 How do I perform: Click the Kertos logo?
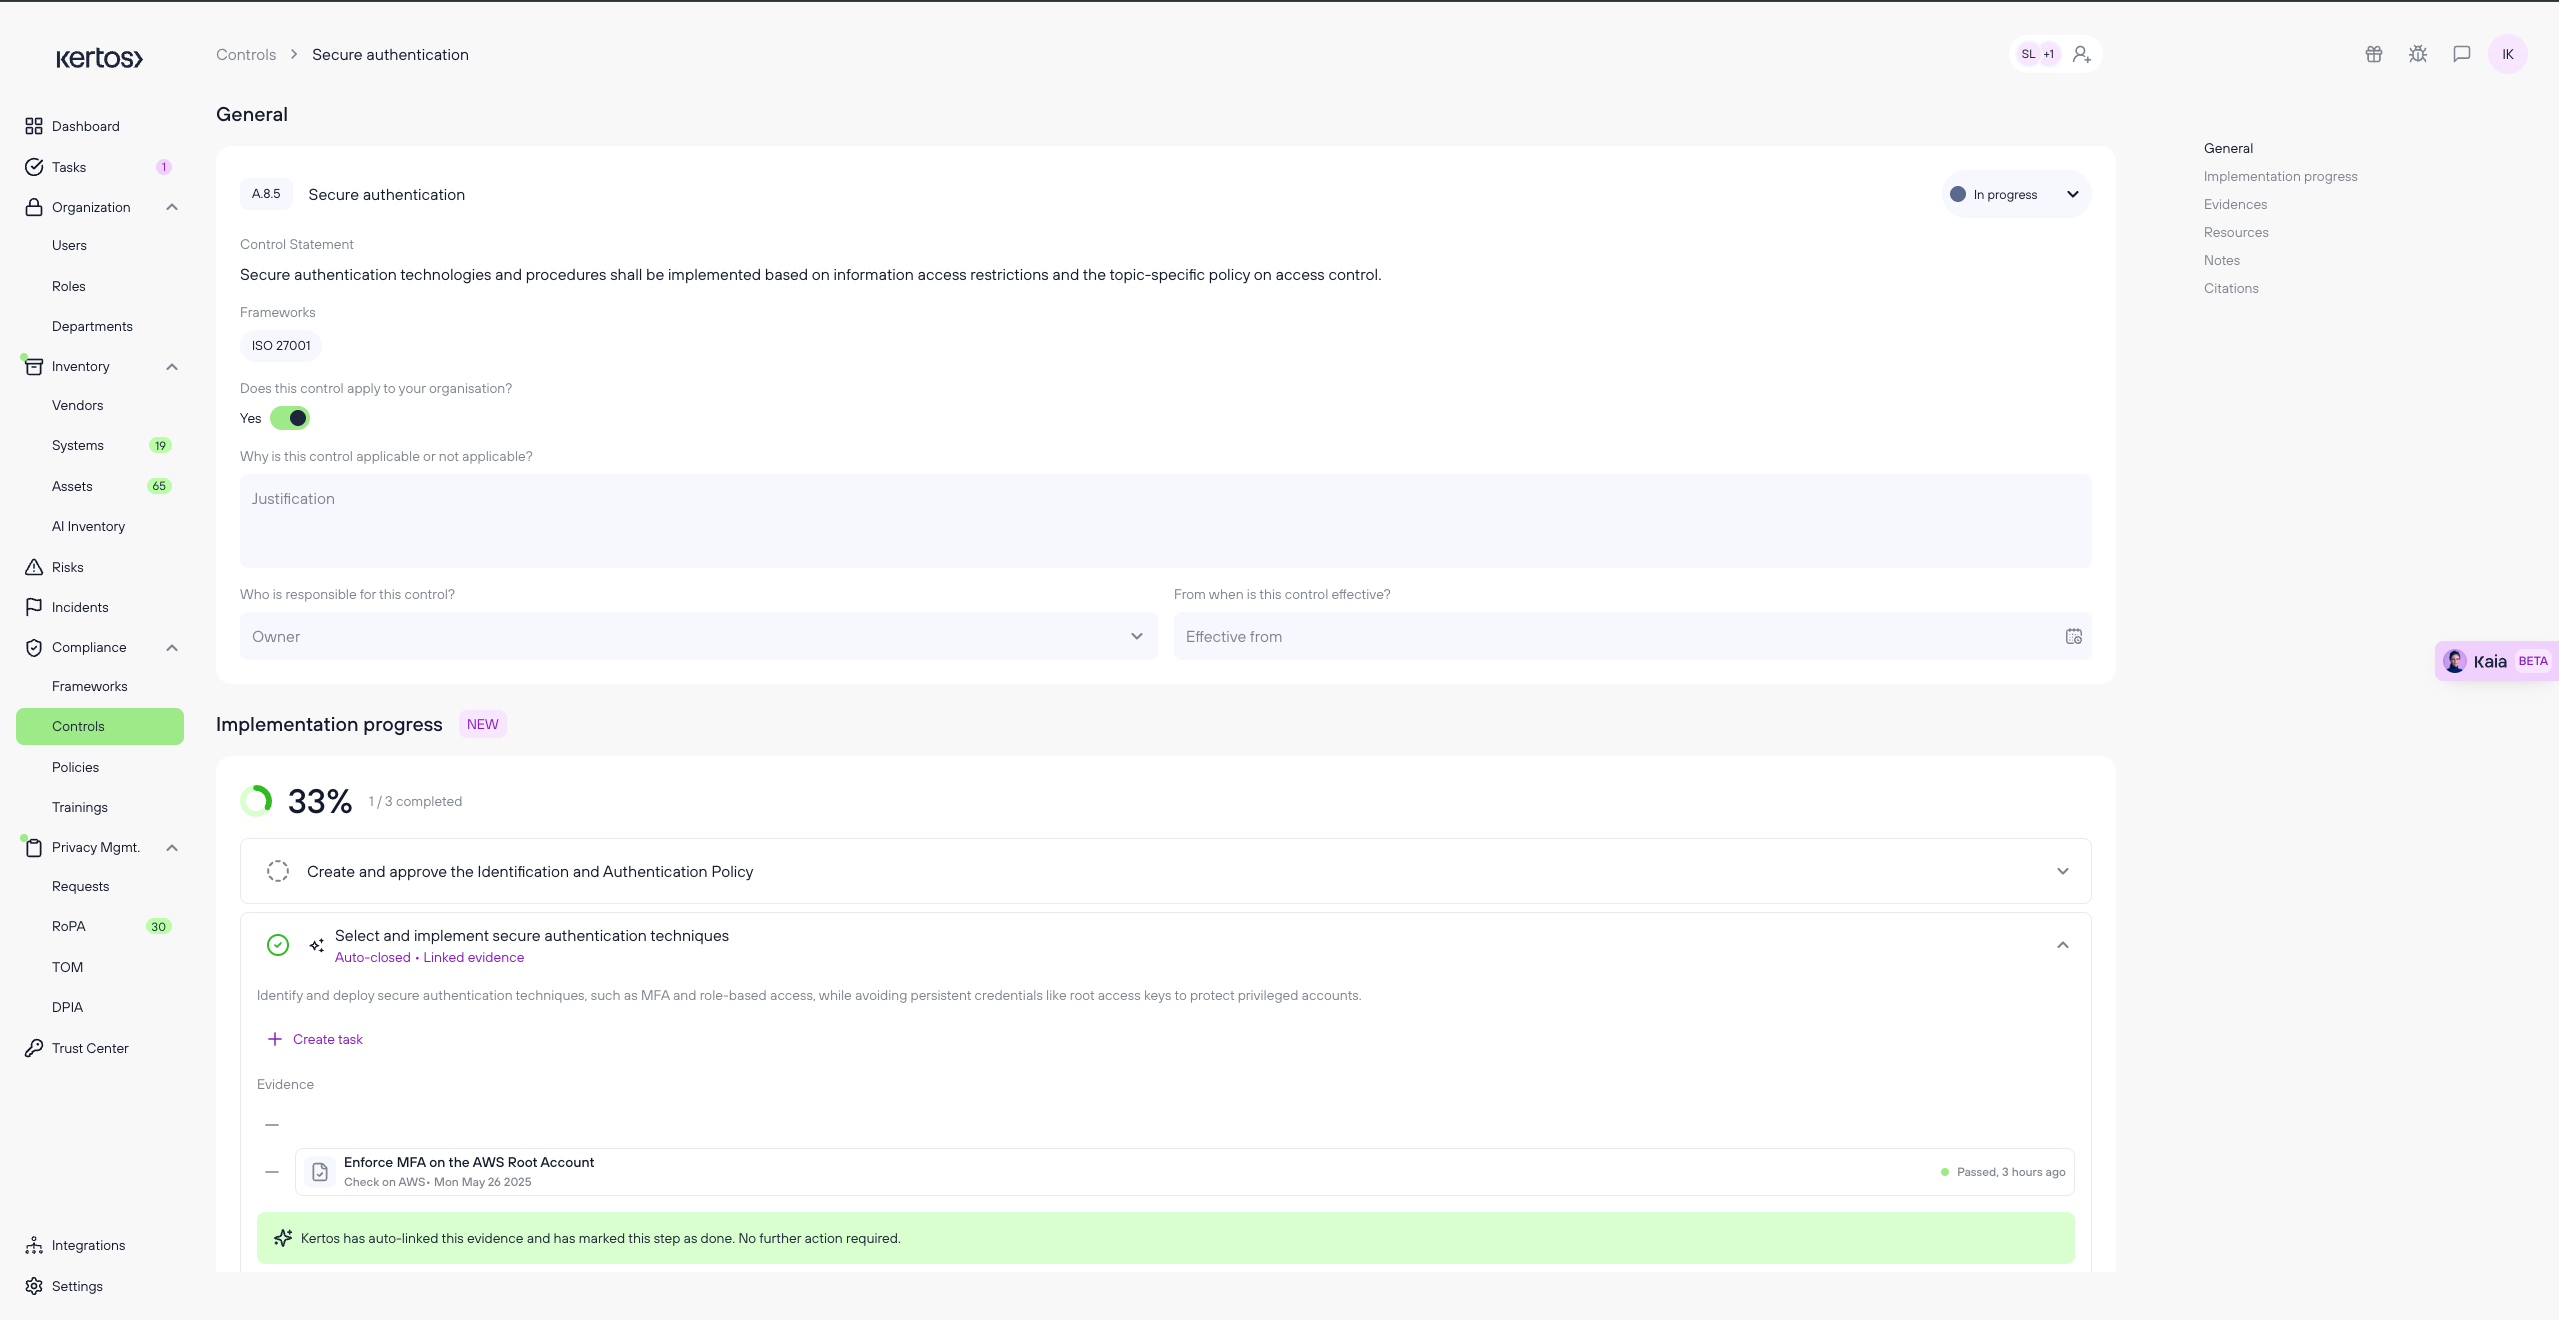(x=99, y=58)
